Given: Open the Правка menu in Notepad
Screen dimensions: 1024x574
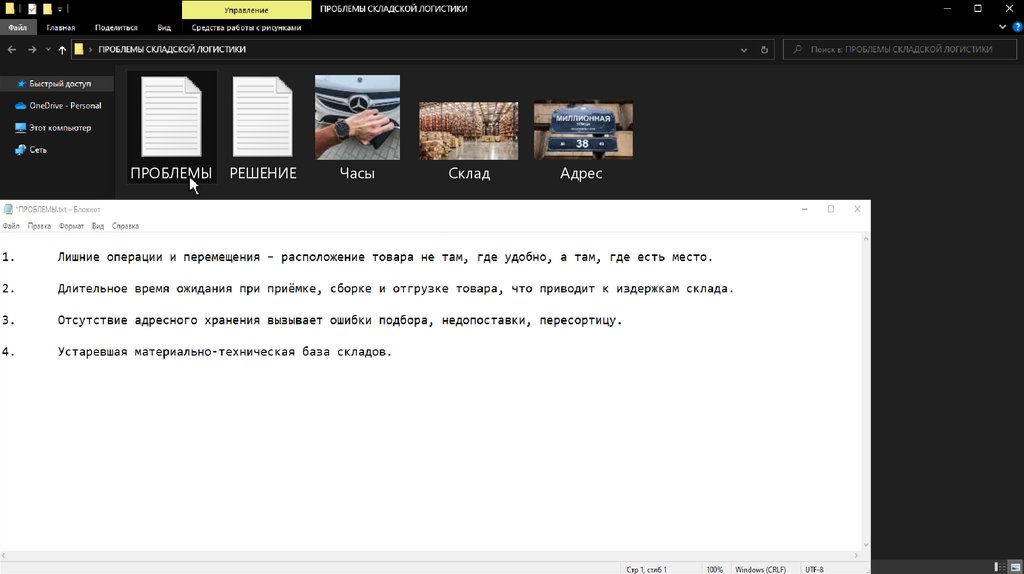Looking at the screenshot, I should 39,226.
